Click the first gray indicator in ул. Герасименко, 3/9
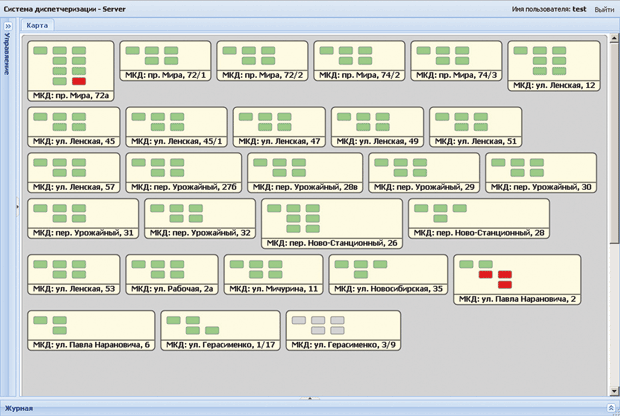 [299, 320]
